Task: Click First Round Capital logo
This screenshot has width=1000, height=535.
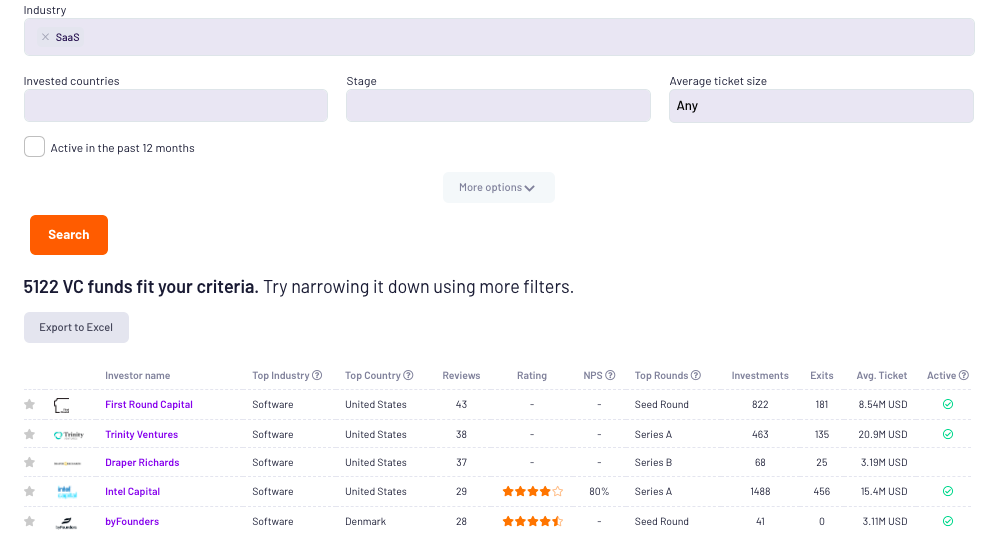Action: [62, 405]
